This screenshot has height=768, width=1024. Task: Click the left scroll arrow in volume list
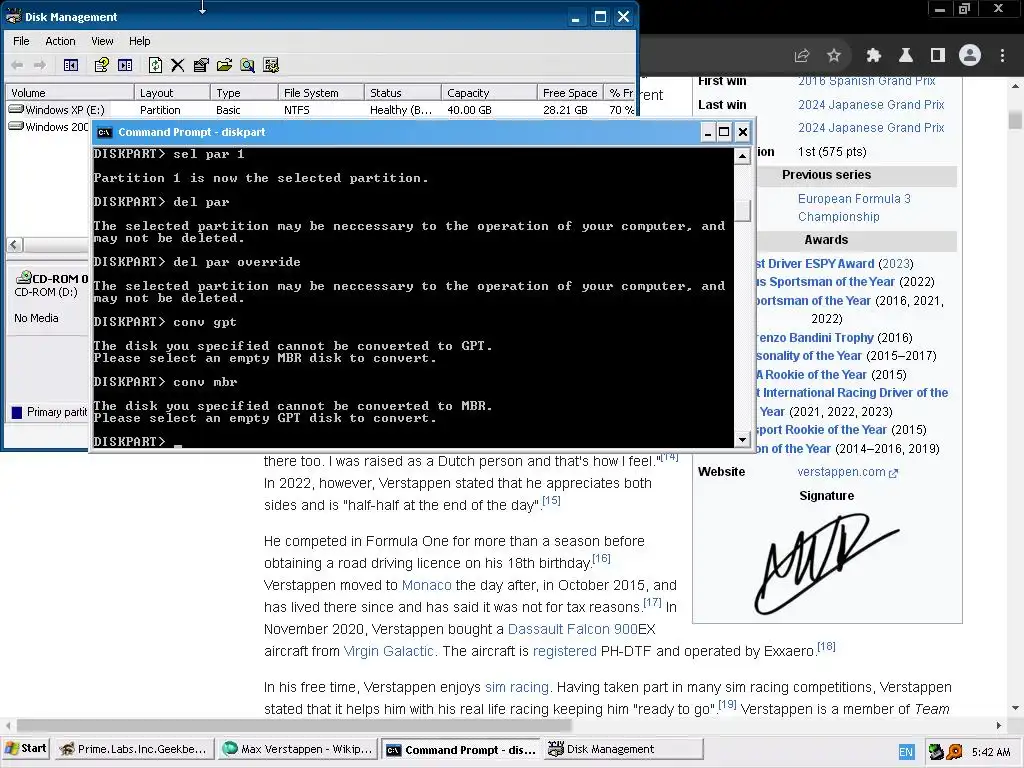coord(14,245)
